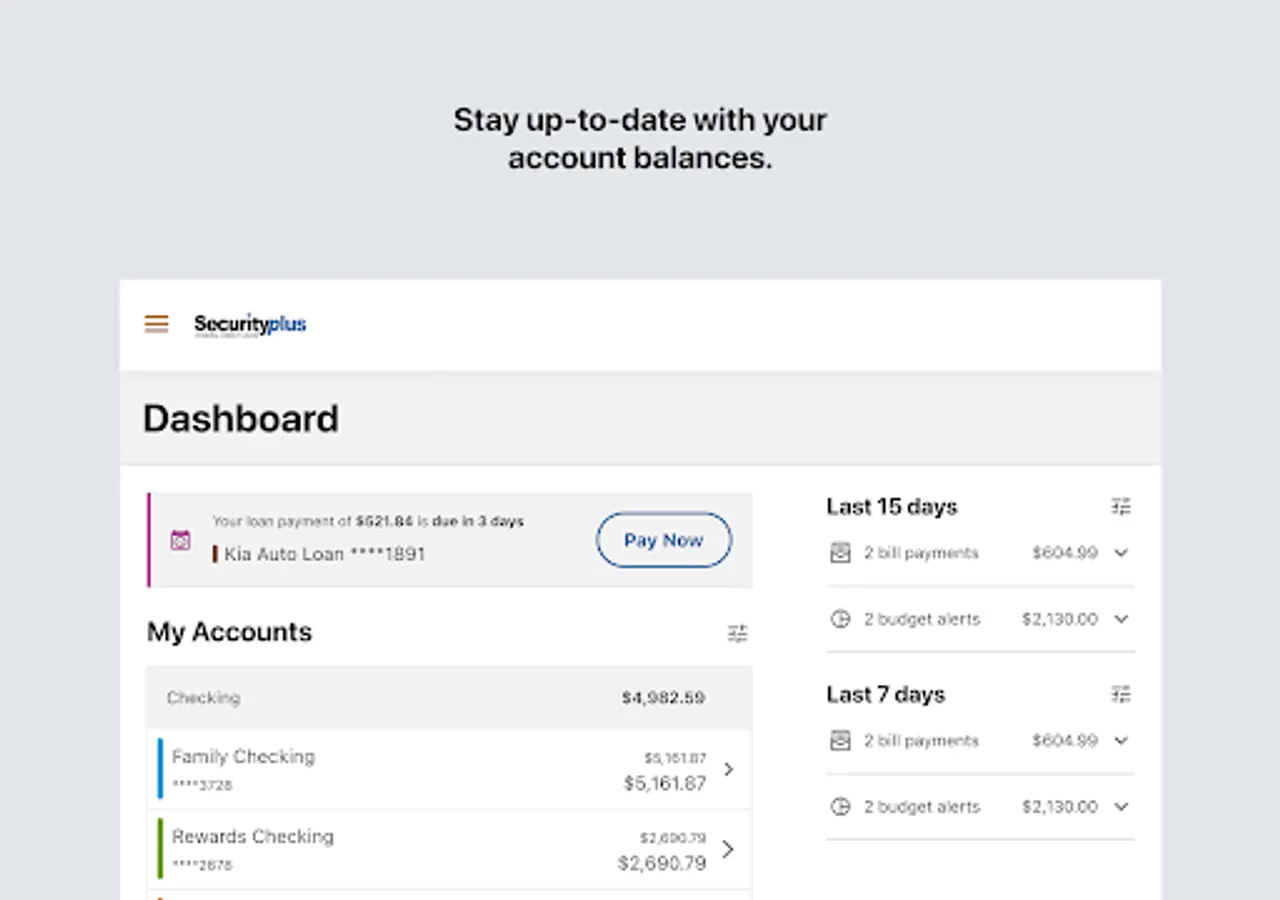Click budget alerts icon under Last 15 days

841,619
